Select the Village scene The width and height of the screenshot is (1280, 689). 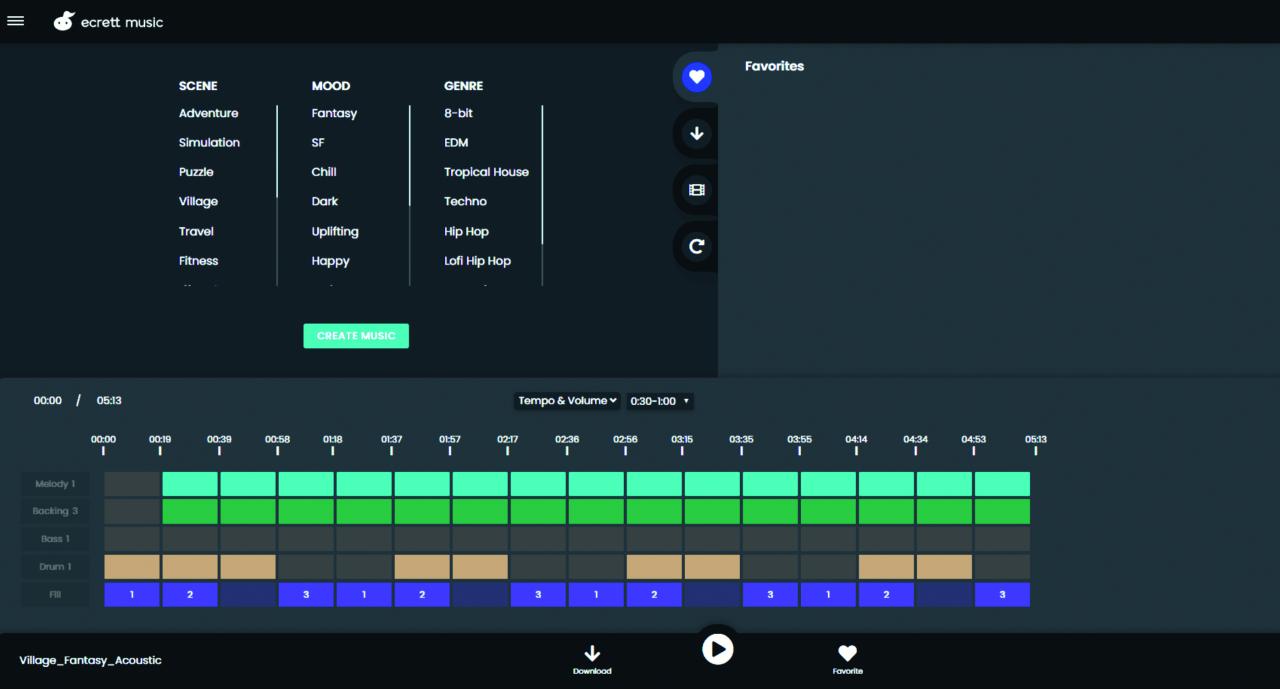(198, 201)
